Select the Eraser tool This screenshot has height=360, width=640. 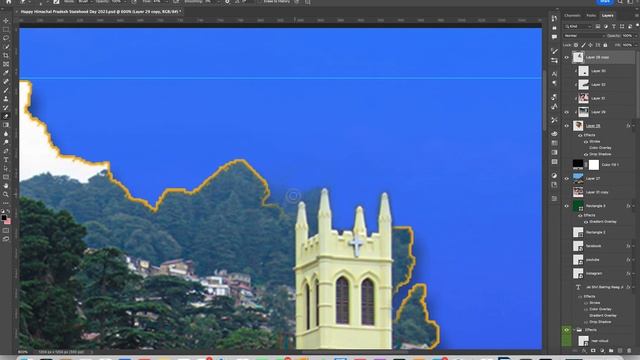tap(6, 116)
